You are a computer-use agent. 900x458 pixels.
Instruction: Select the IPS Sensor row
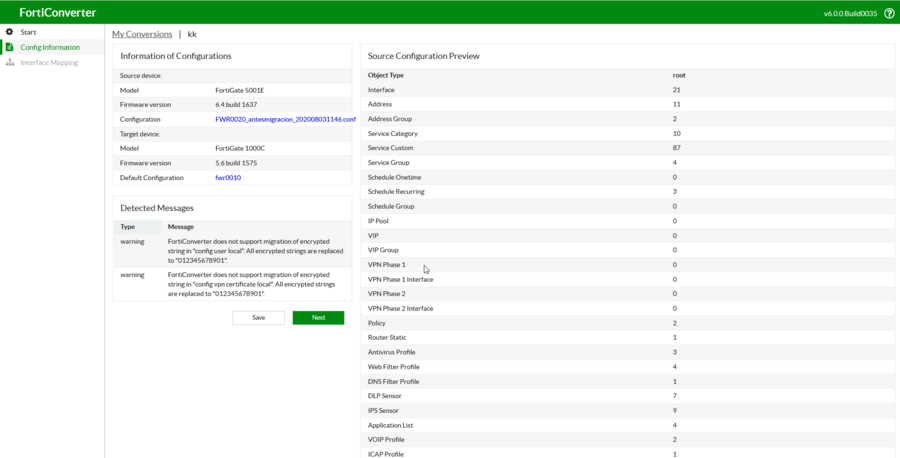click(384, 411)
